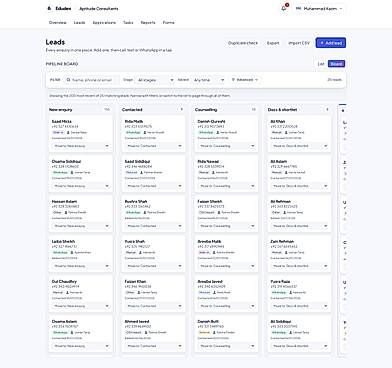Open stage dropdown on Danish Butt card
The width and height of the screenshot is (392, 368).
coord(227,346)
